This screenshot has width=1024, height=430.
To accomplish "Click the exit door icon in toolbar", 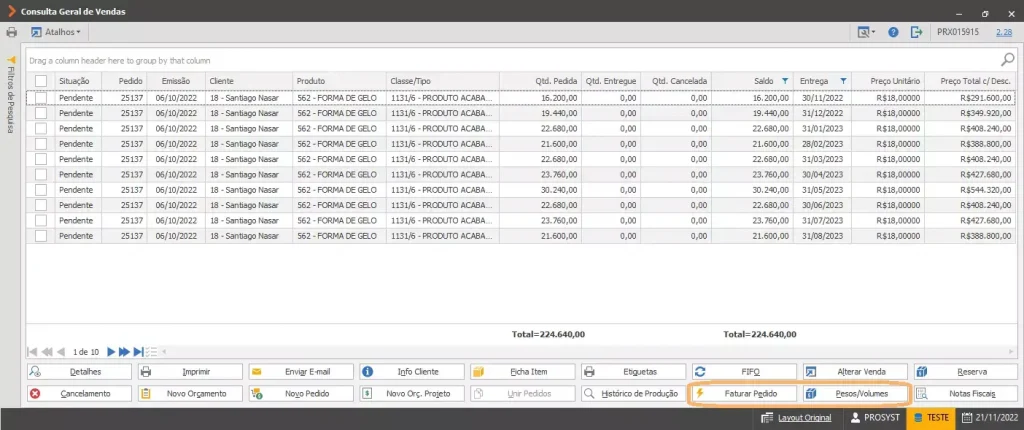I will [x=916, y=31].
